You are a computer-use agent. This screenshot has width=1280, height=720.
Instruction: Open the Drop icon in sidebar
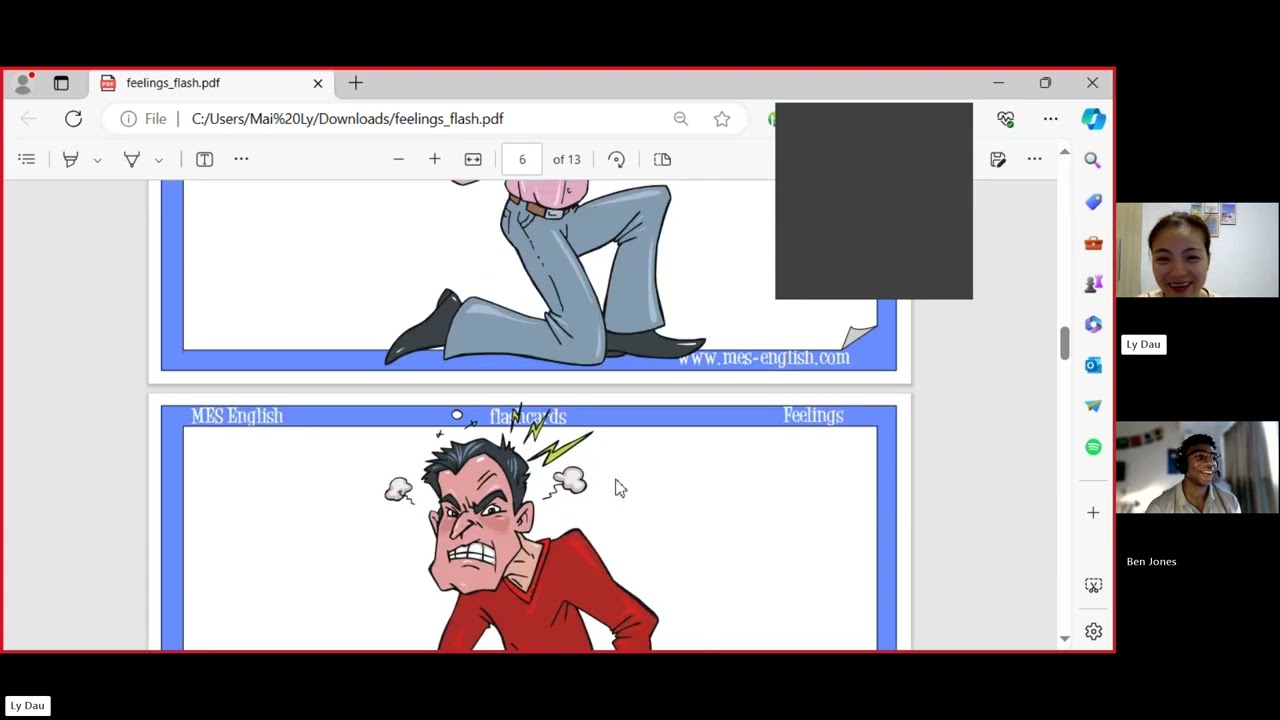[x=1093, y=406]
